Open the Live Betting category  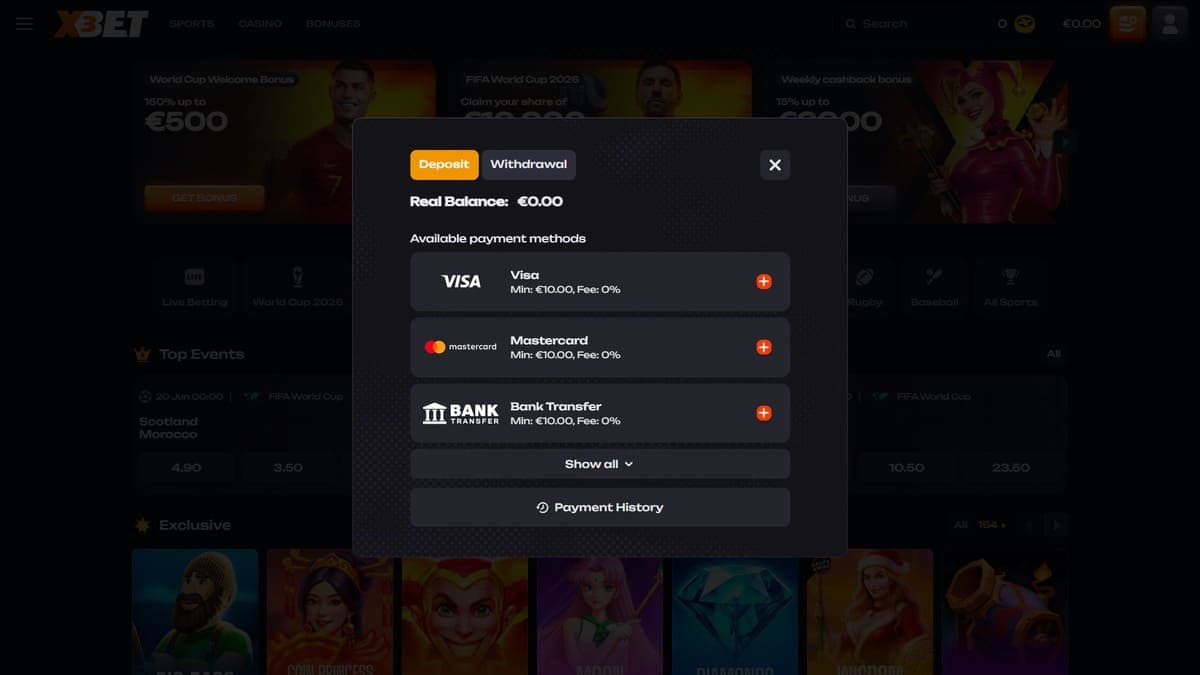[x=194, y=286]
